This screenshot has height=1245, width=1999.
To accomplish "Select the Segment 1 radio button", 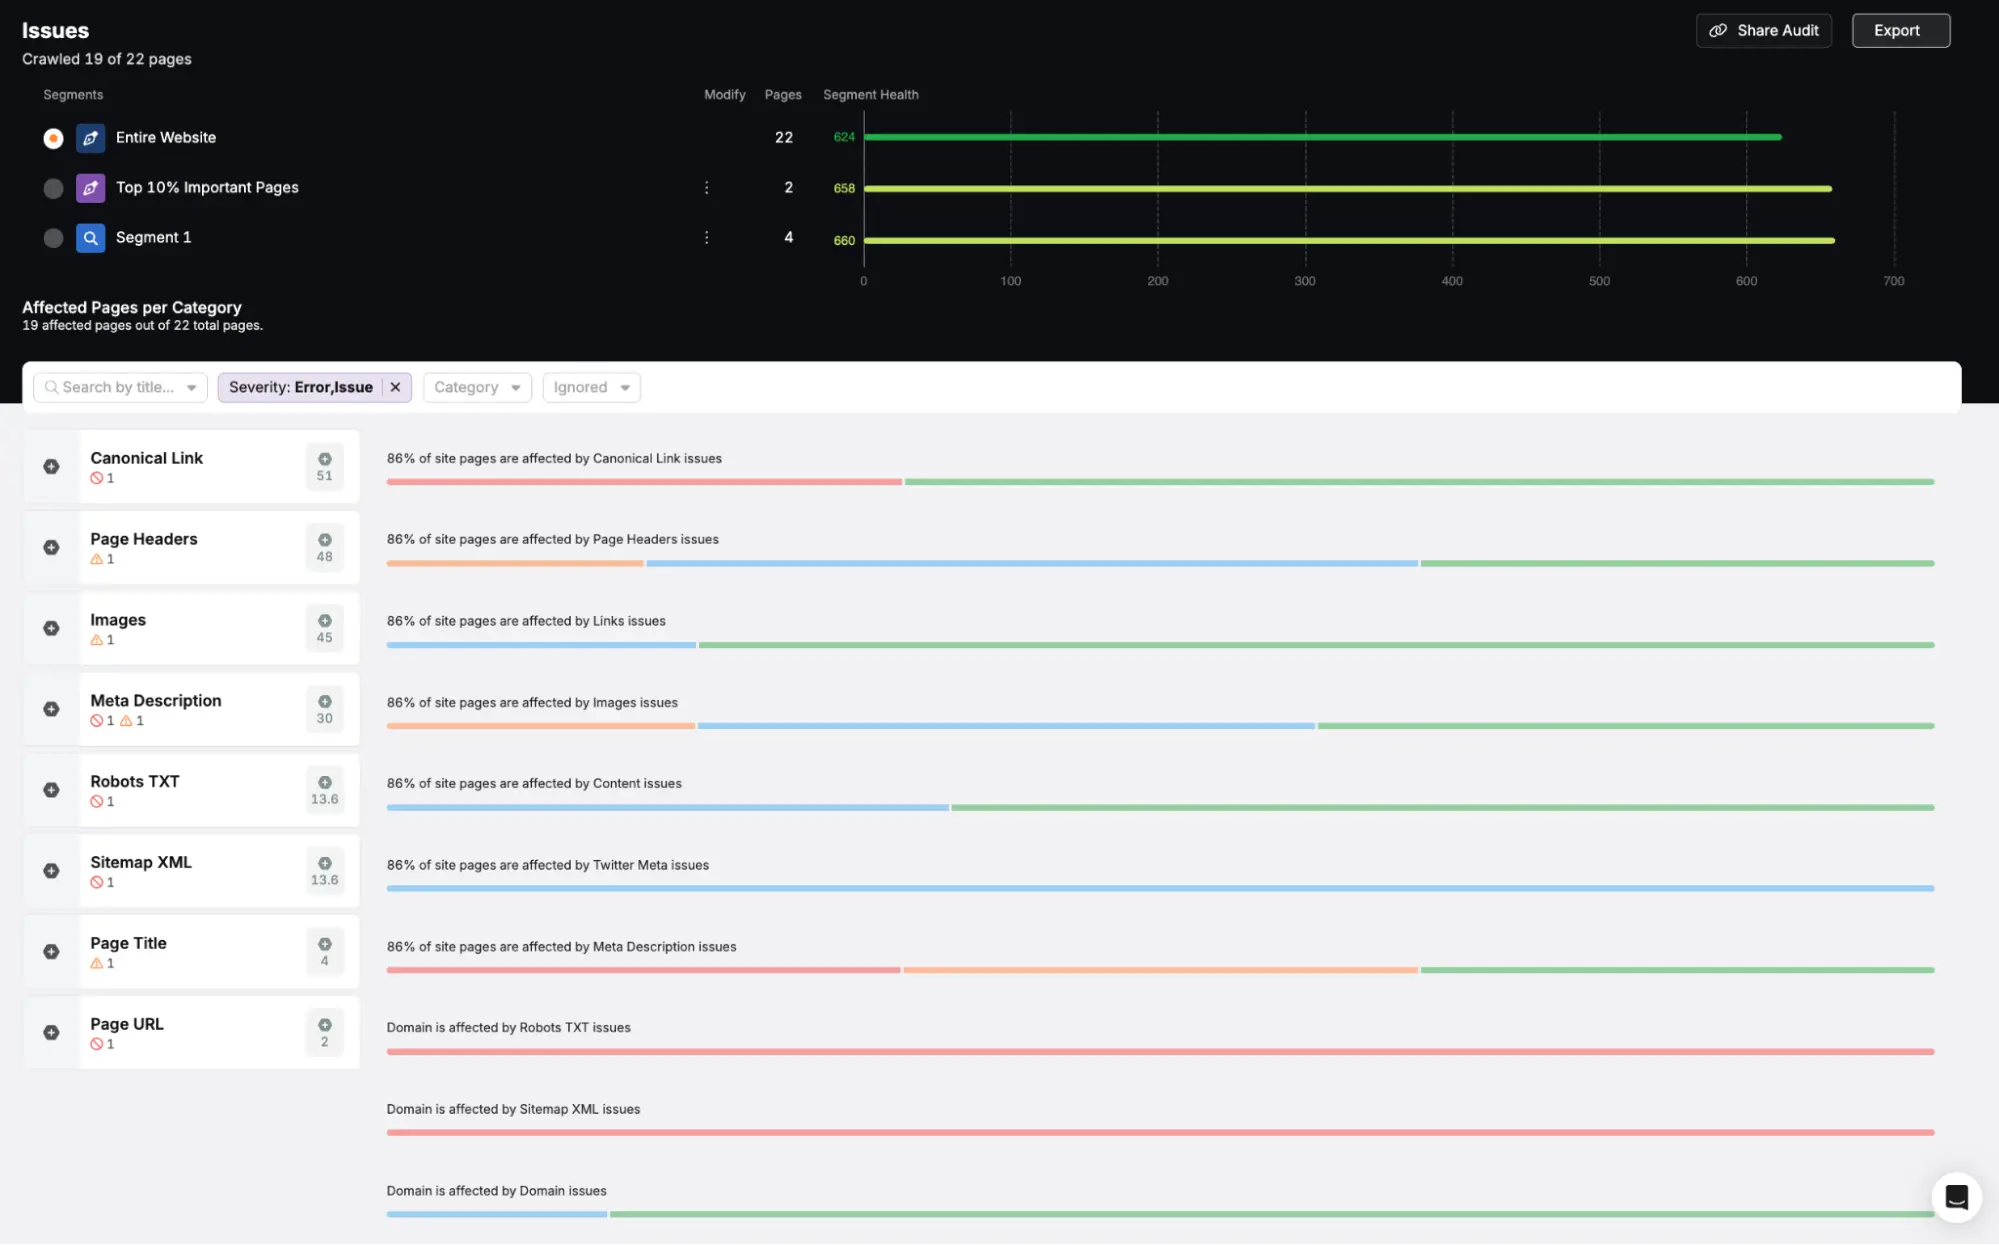I will click(53, 238).
